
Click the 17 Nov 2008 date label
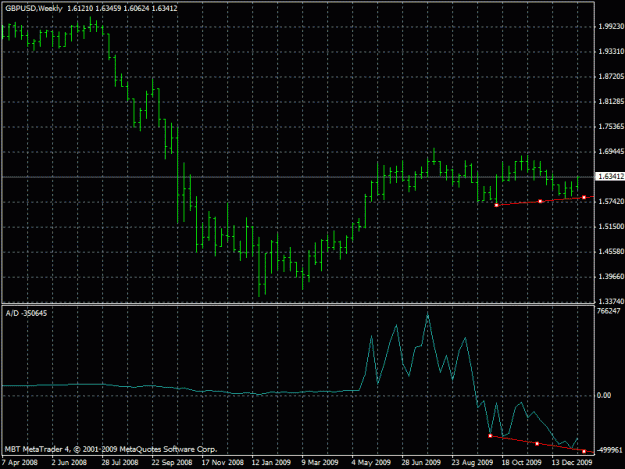point(222,462)
